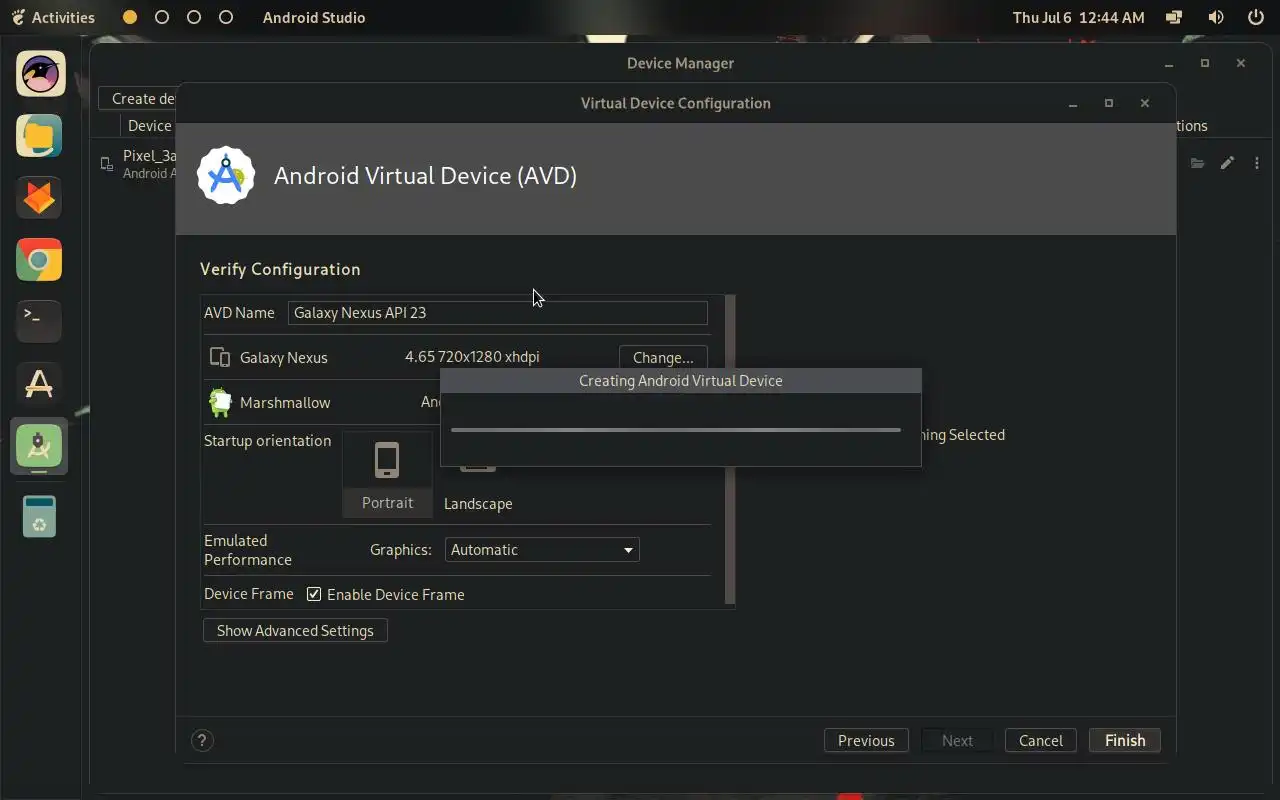
Task: Select the Pixel_3a device row
Action: click(x=139, y=164)
